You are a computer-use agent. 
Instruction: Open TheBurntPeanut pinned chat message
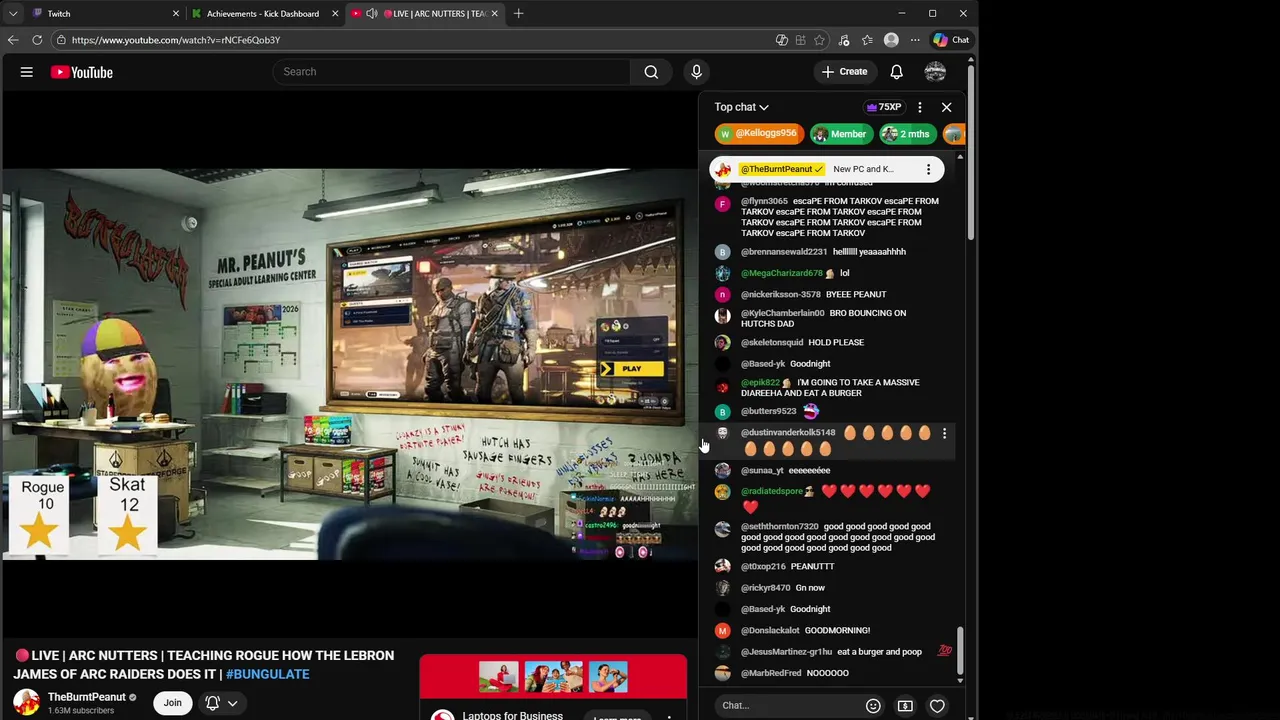click(x=827, y=169)
